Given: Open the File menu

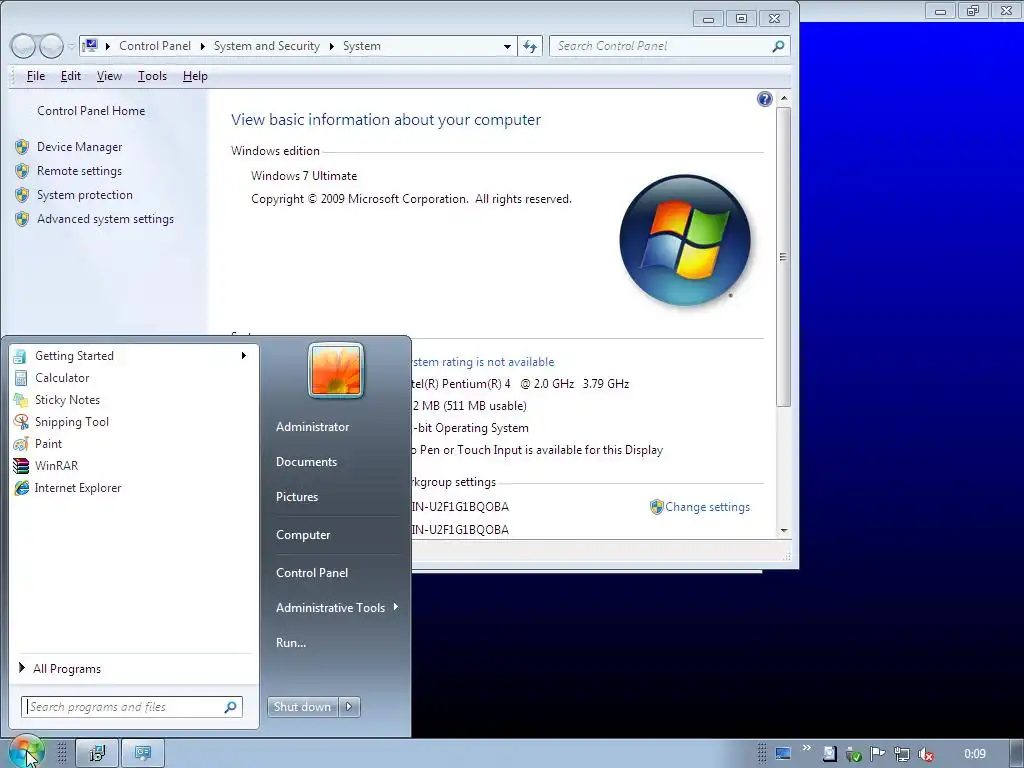Looking at the screenshot, I should pyautogui.click(x=35, y=76).
